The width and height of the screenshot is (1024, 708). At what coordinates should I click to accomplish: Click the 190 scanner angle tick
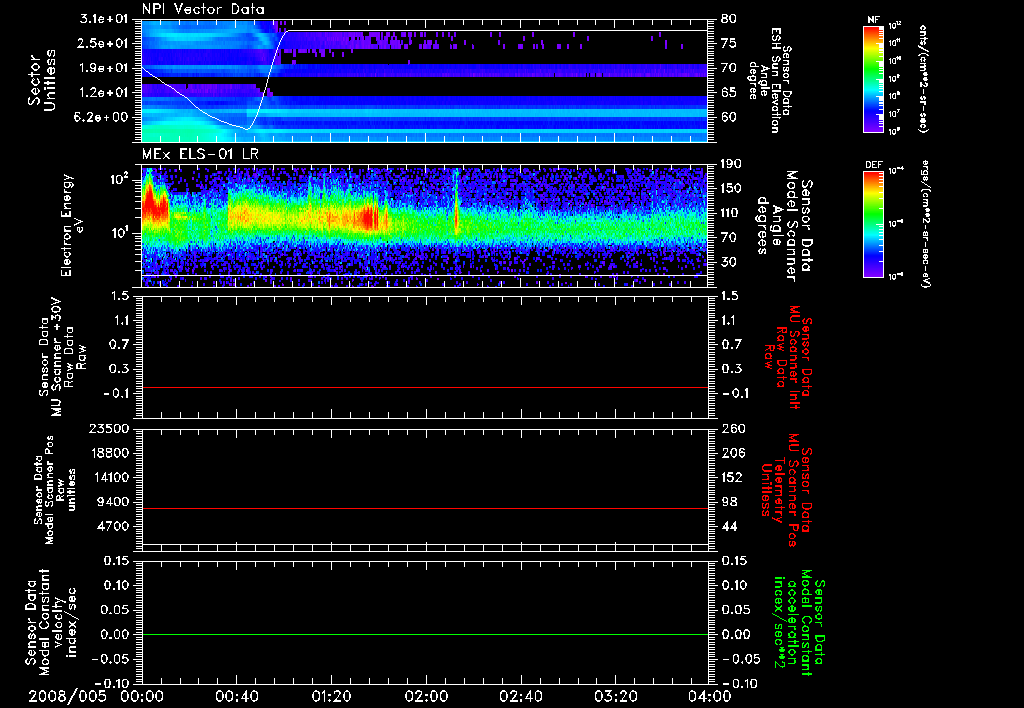click(733, 164)
